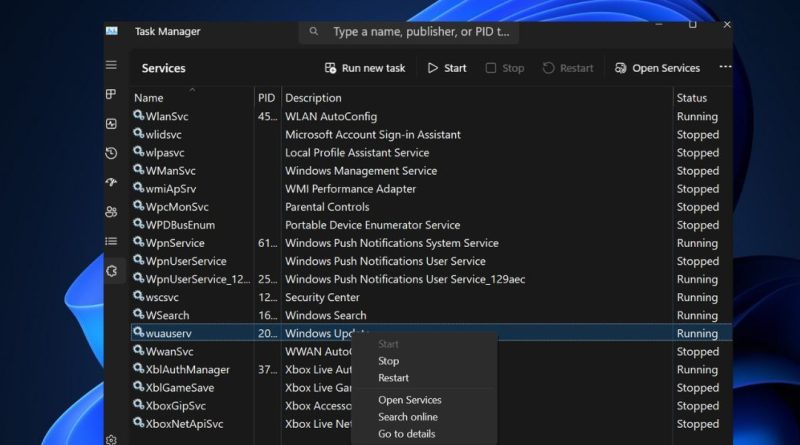800x445 pixels.
Task: Click description Security Center
Action: (x=322, y=297)
